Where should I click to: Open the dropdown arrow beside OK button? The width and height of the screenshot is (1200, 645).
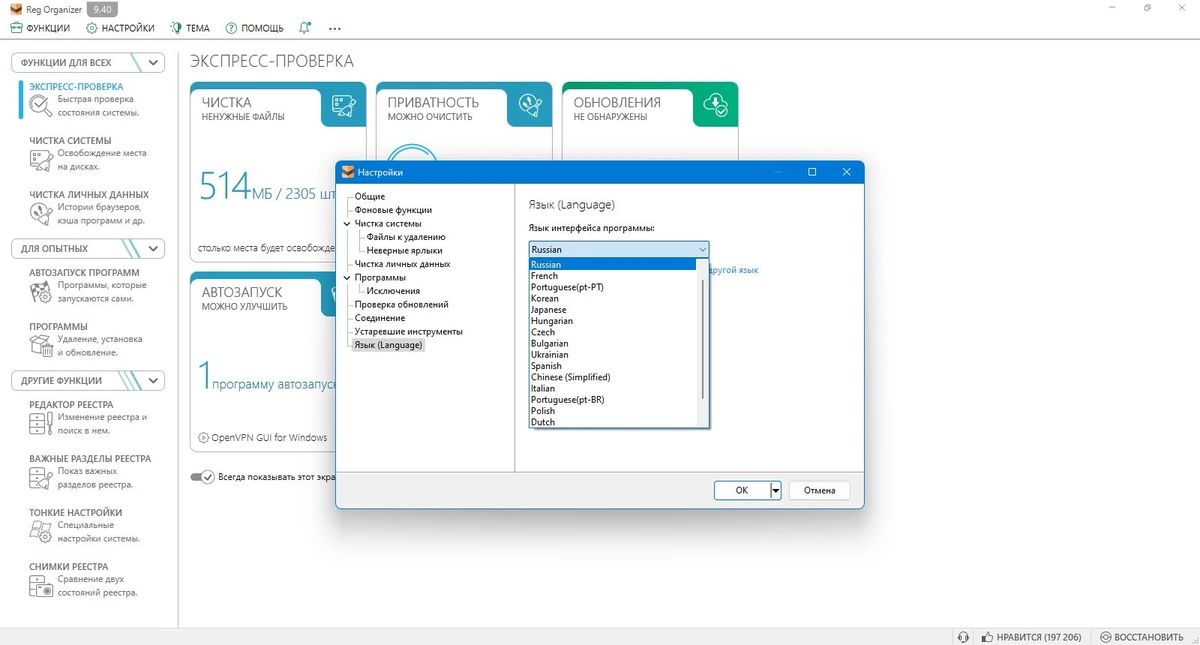click(x=775, y=490)
